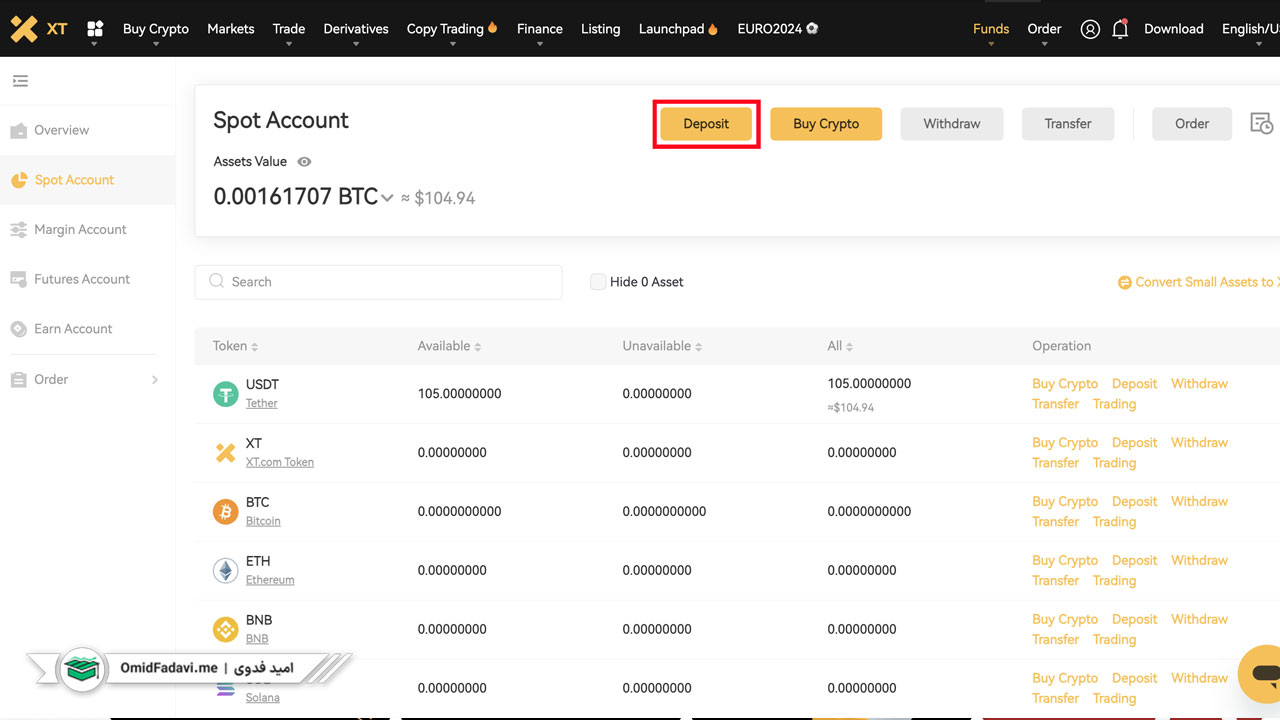
Task: Click the Overview wallet icon in sidebar
Action: pos(18,131)
